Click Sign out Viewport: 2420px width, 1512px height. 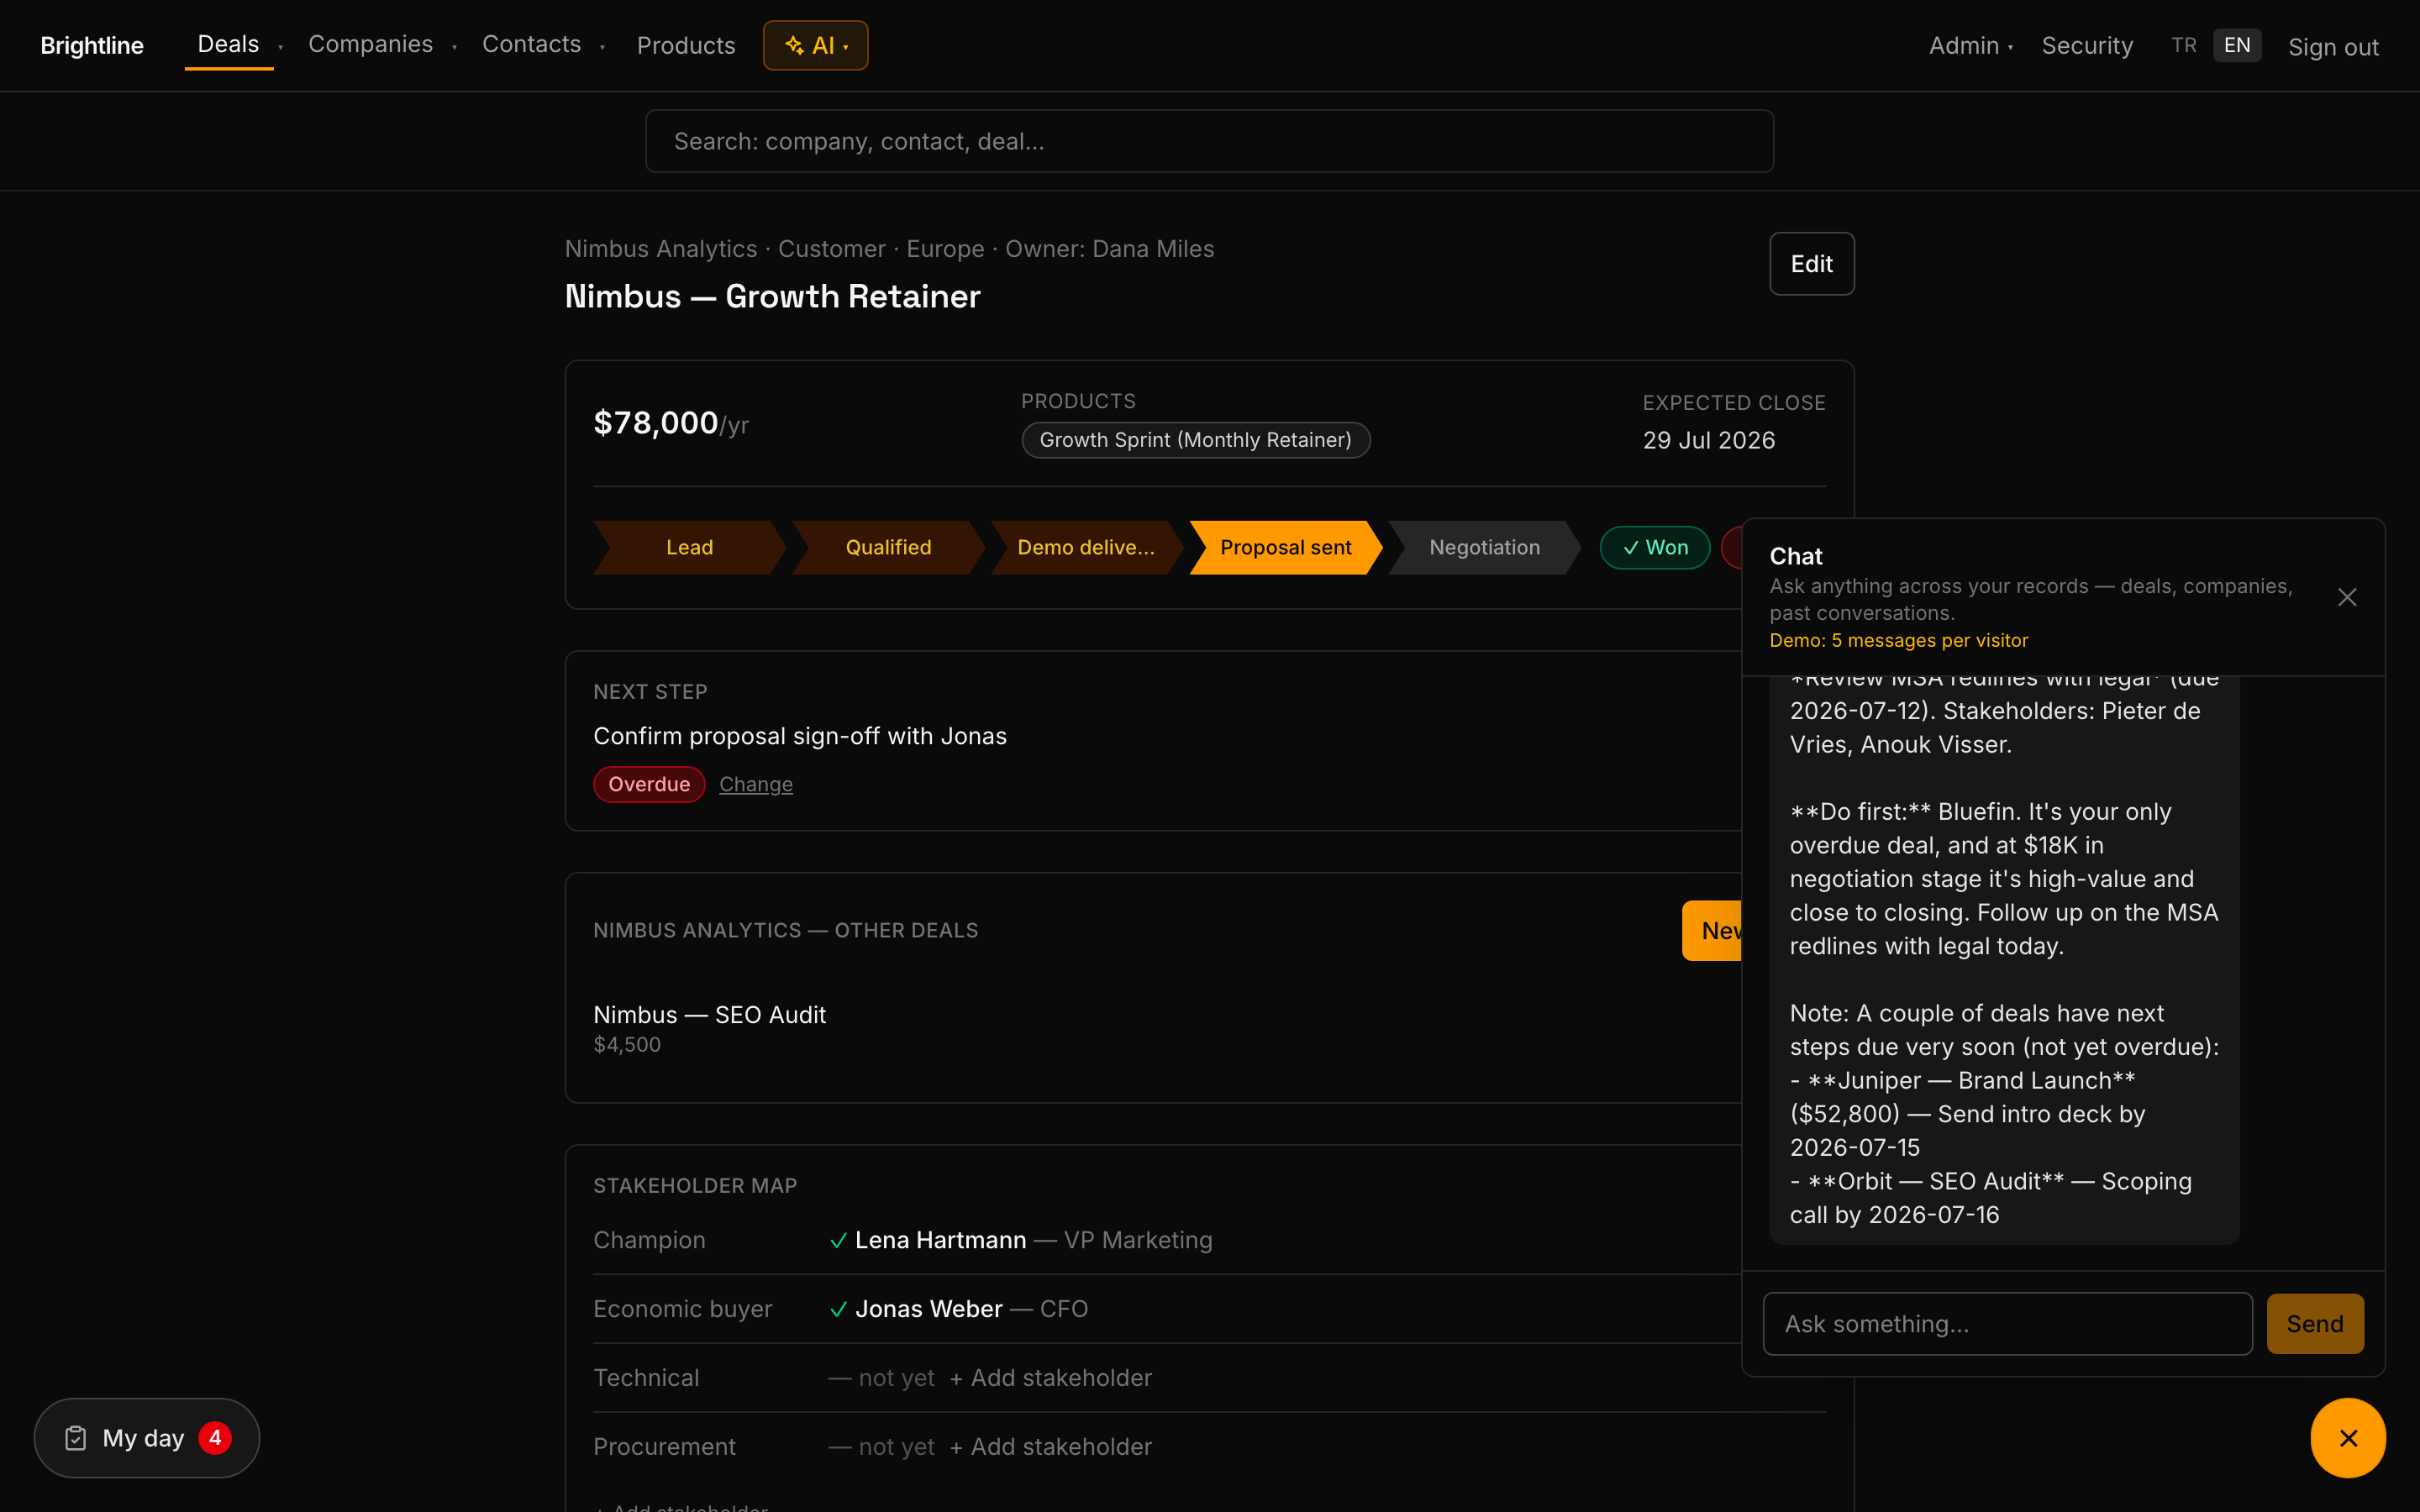point(2333,47)
